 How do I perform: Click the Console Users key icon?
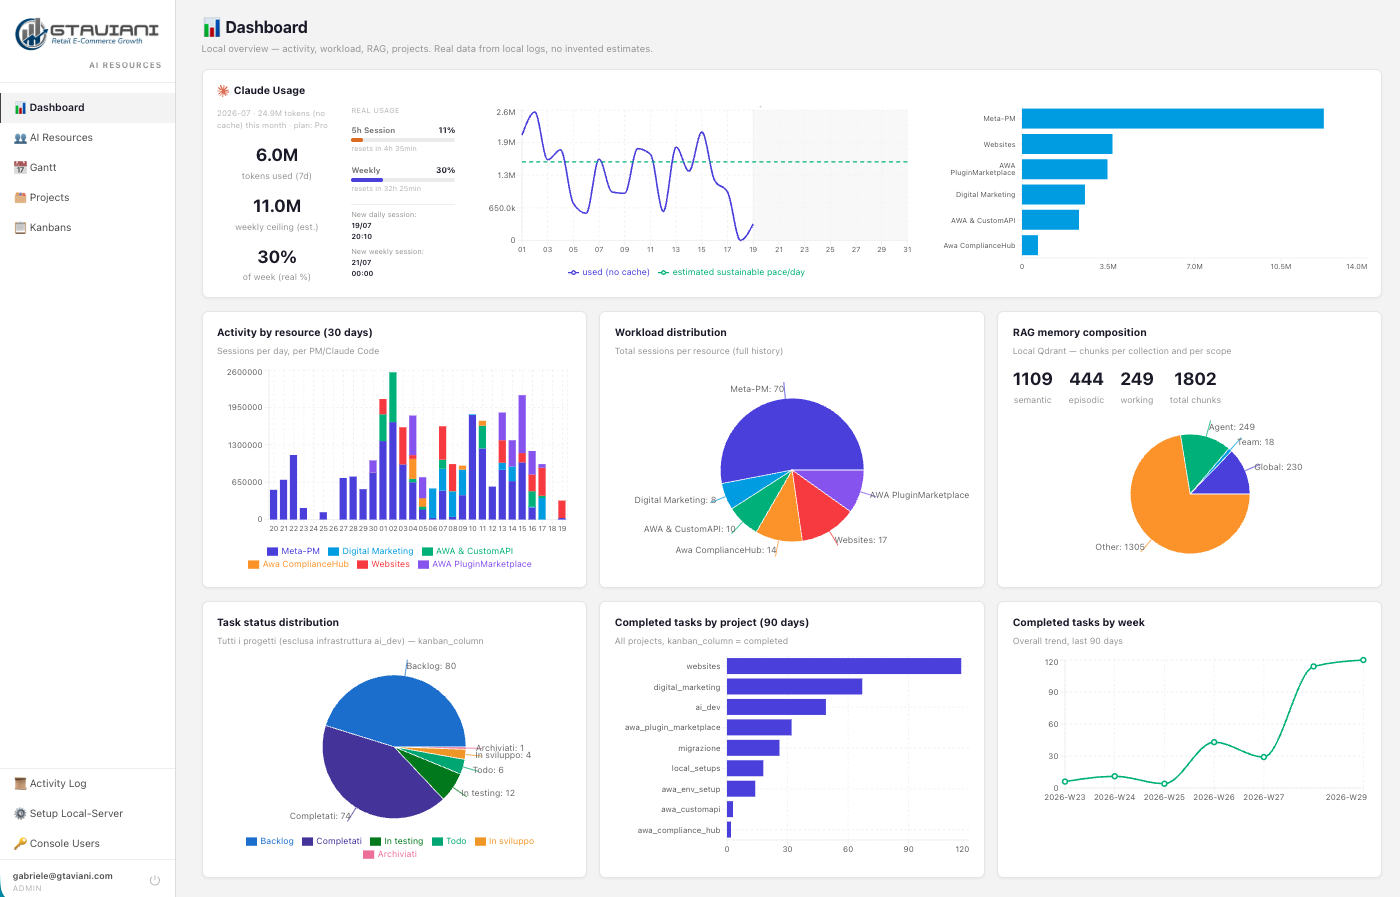pos(20,844)
